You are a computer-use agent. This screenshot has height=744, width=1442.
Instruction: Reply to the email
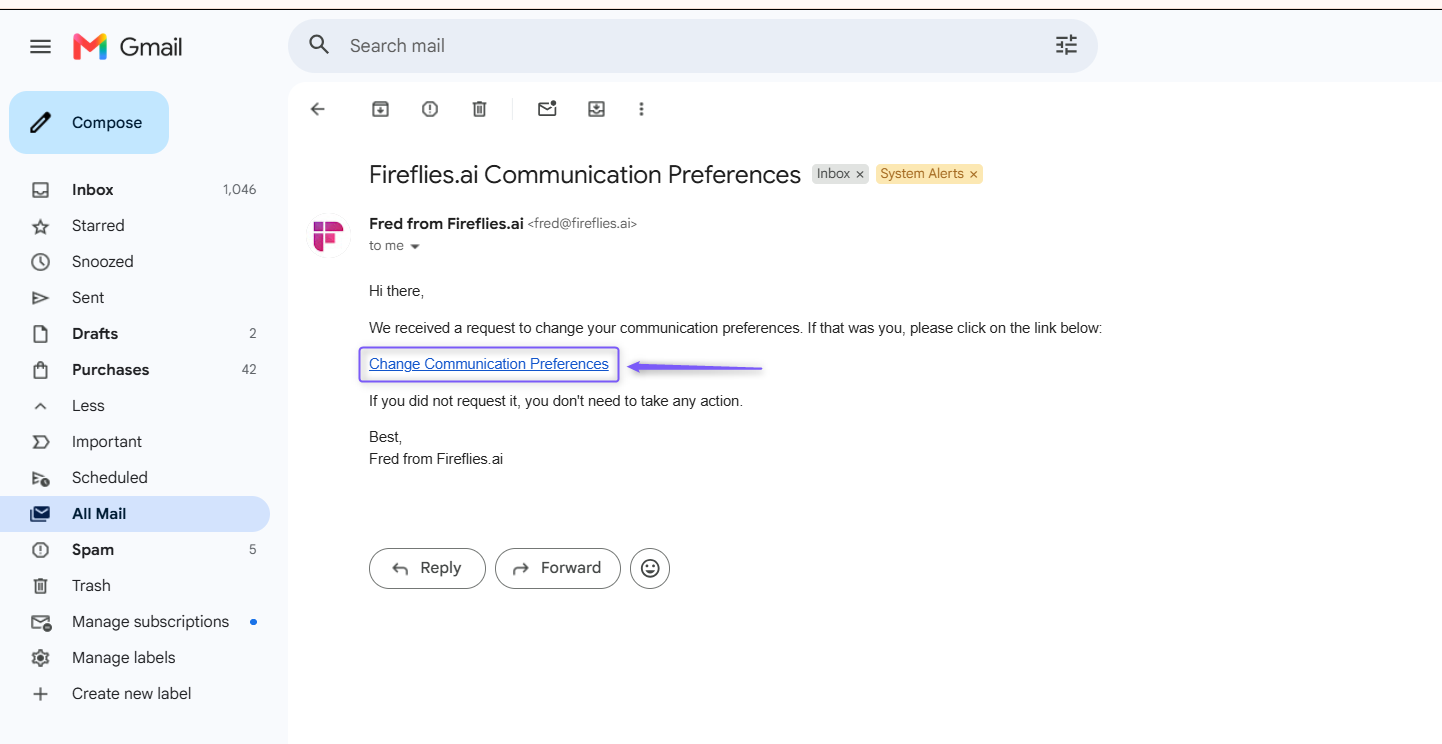427,568
